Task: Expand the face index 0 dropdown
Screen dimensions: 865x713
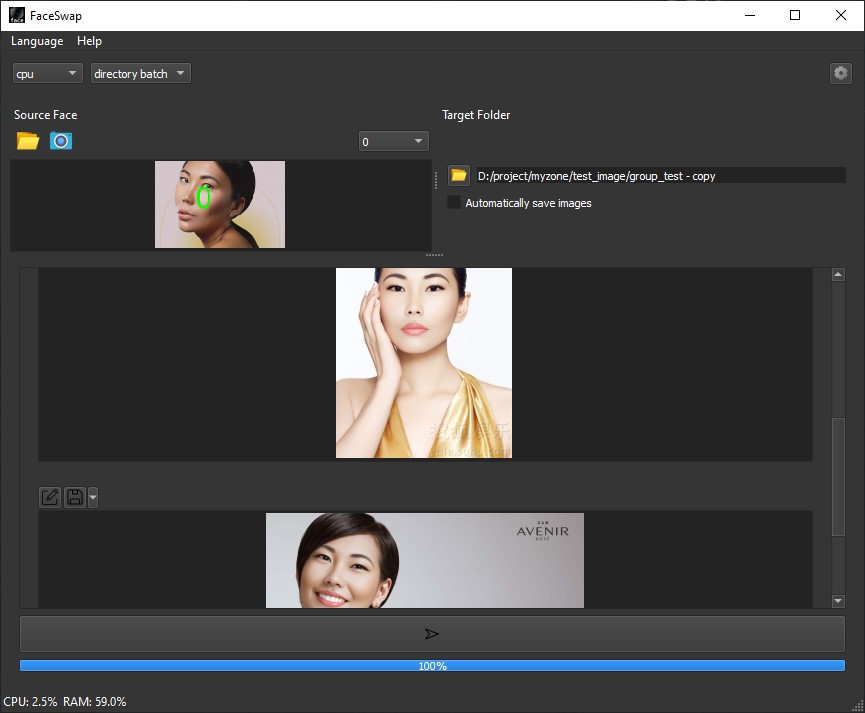Action: point(393,141)
